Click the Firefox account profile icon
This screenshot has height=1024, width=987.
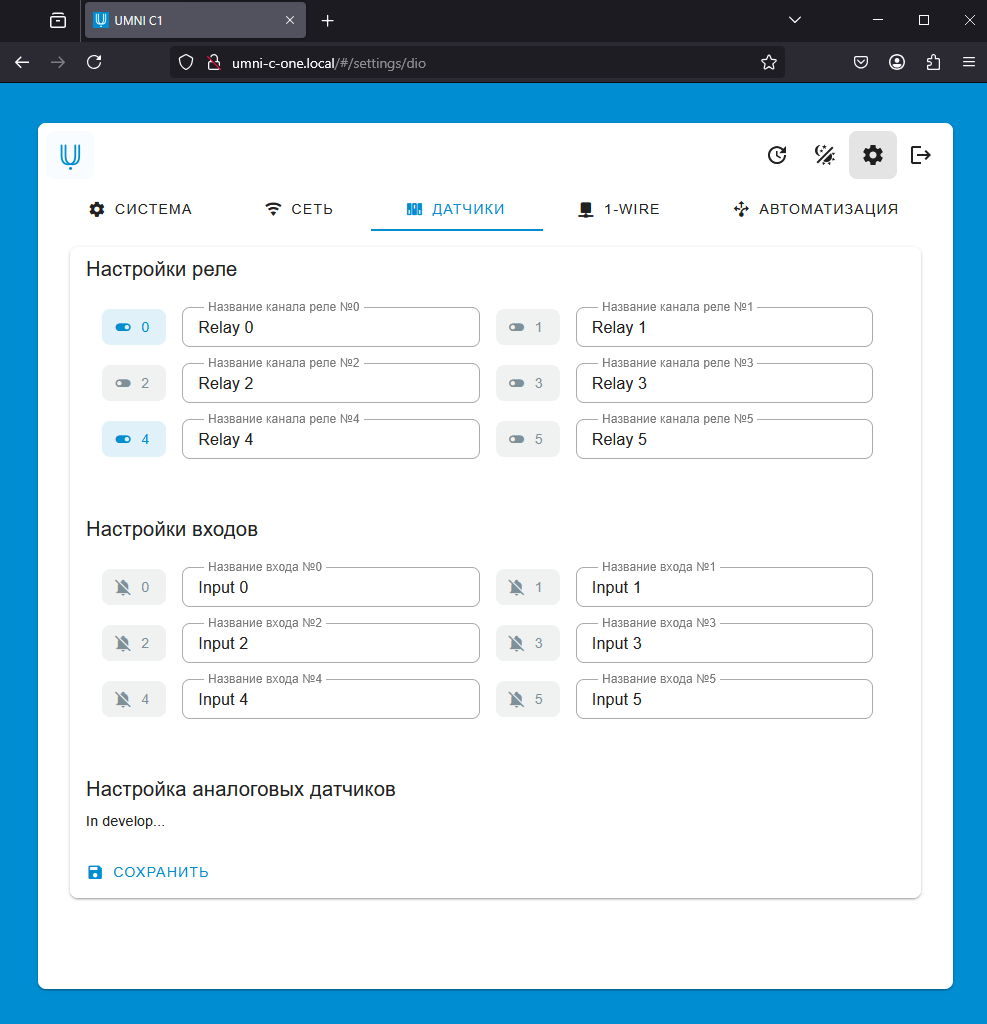point(897,62)
